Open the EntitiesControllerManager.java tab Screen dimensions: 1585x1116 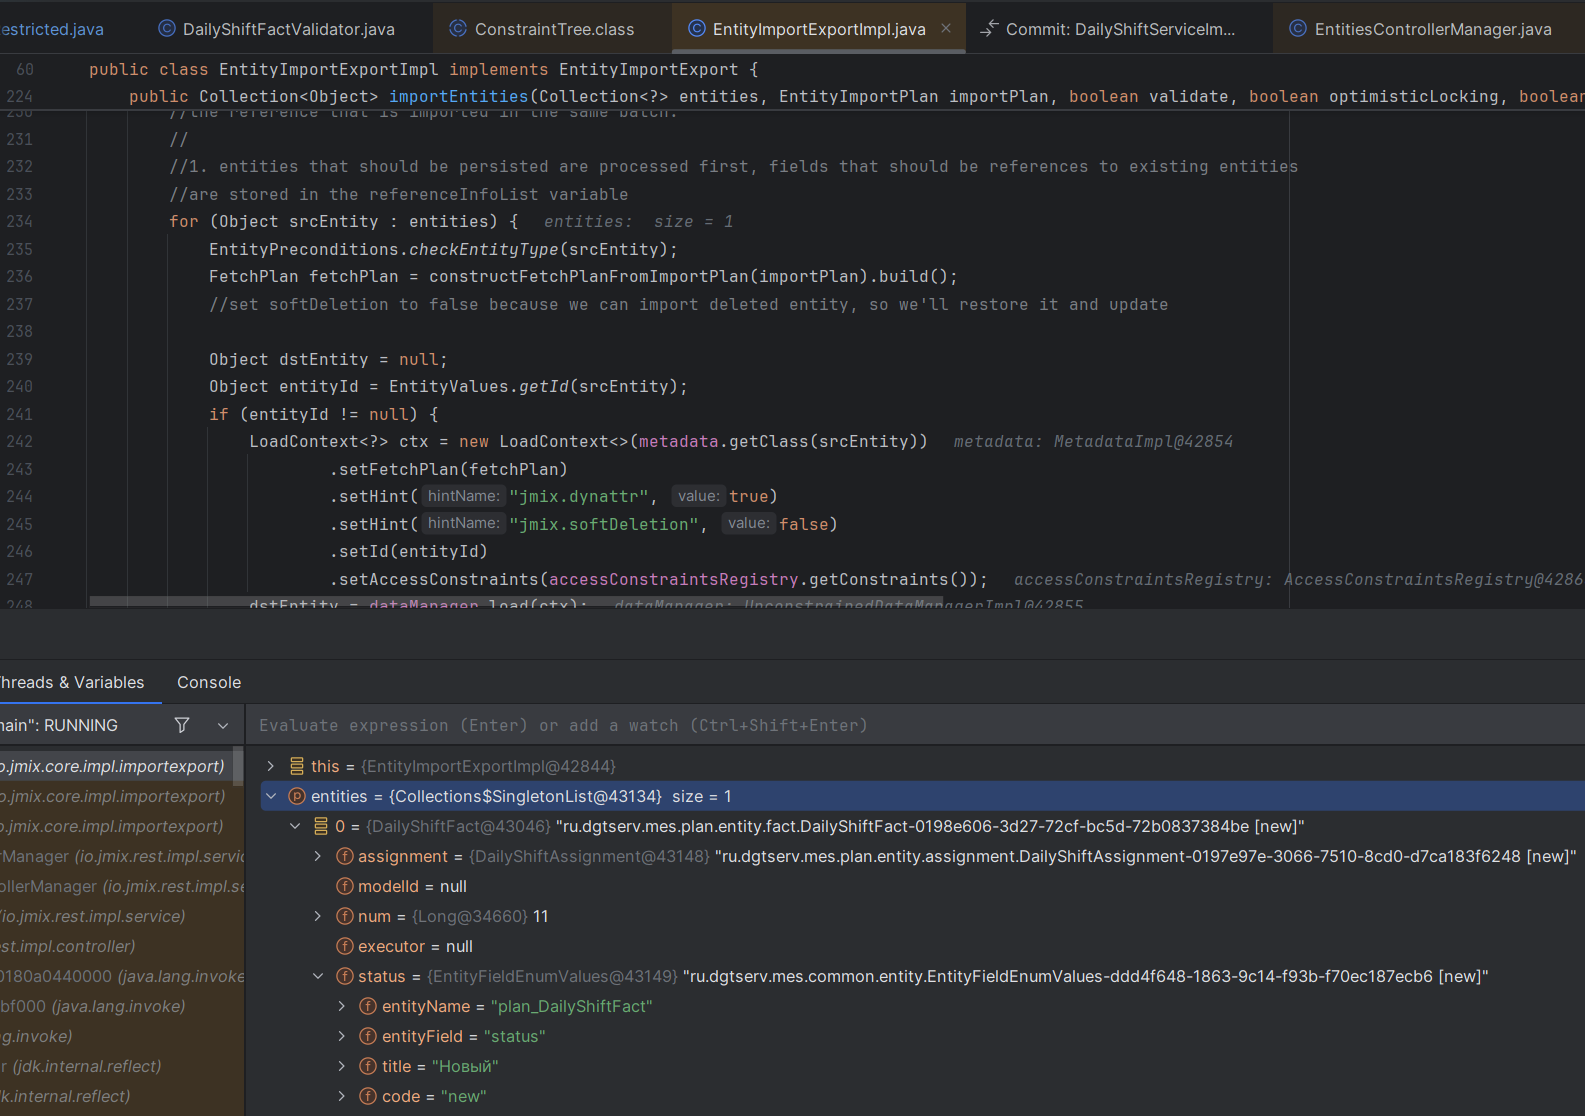[x=1421, y=29]
